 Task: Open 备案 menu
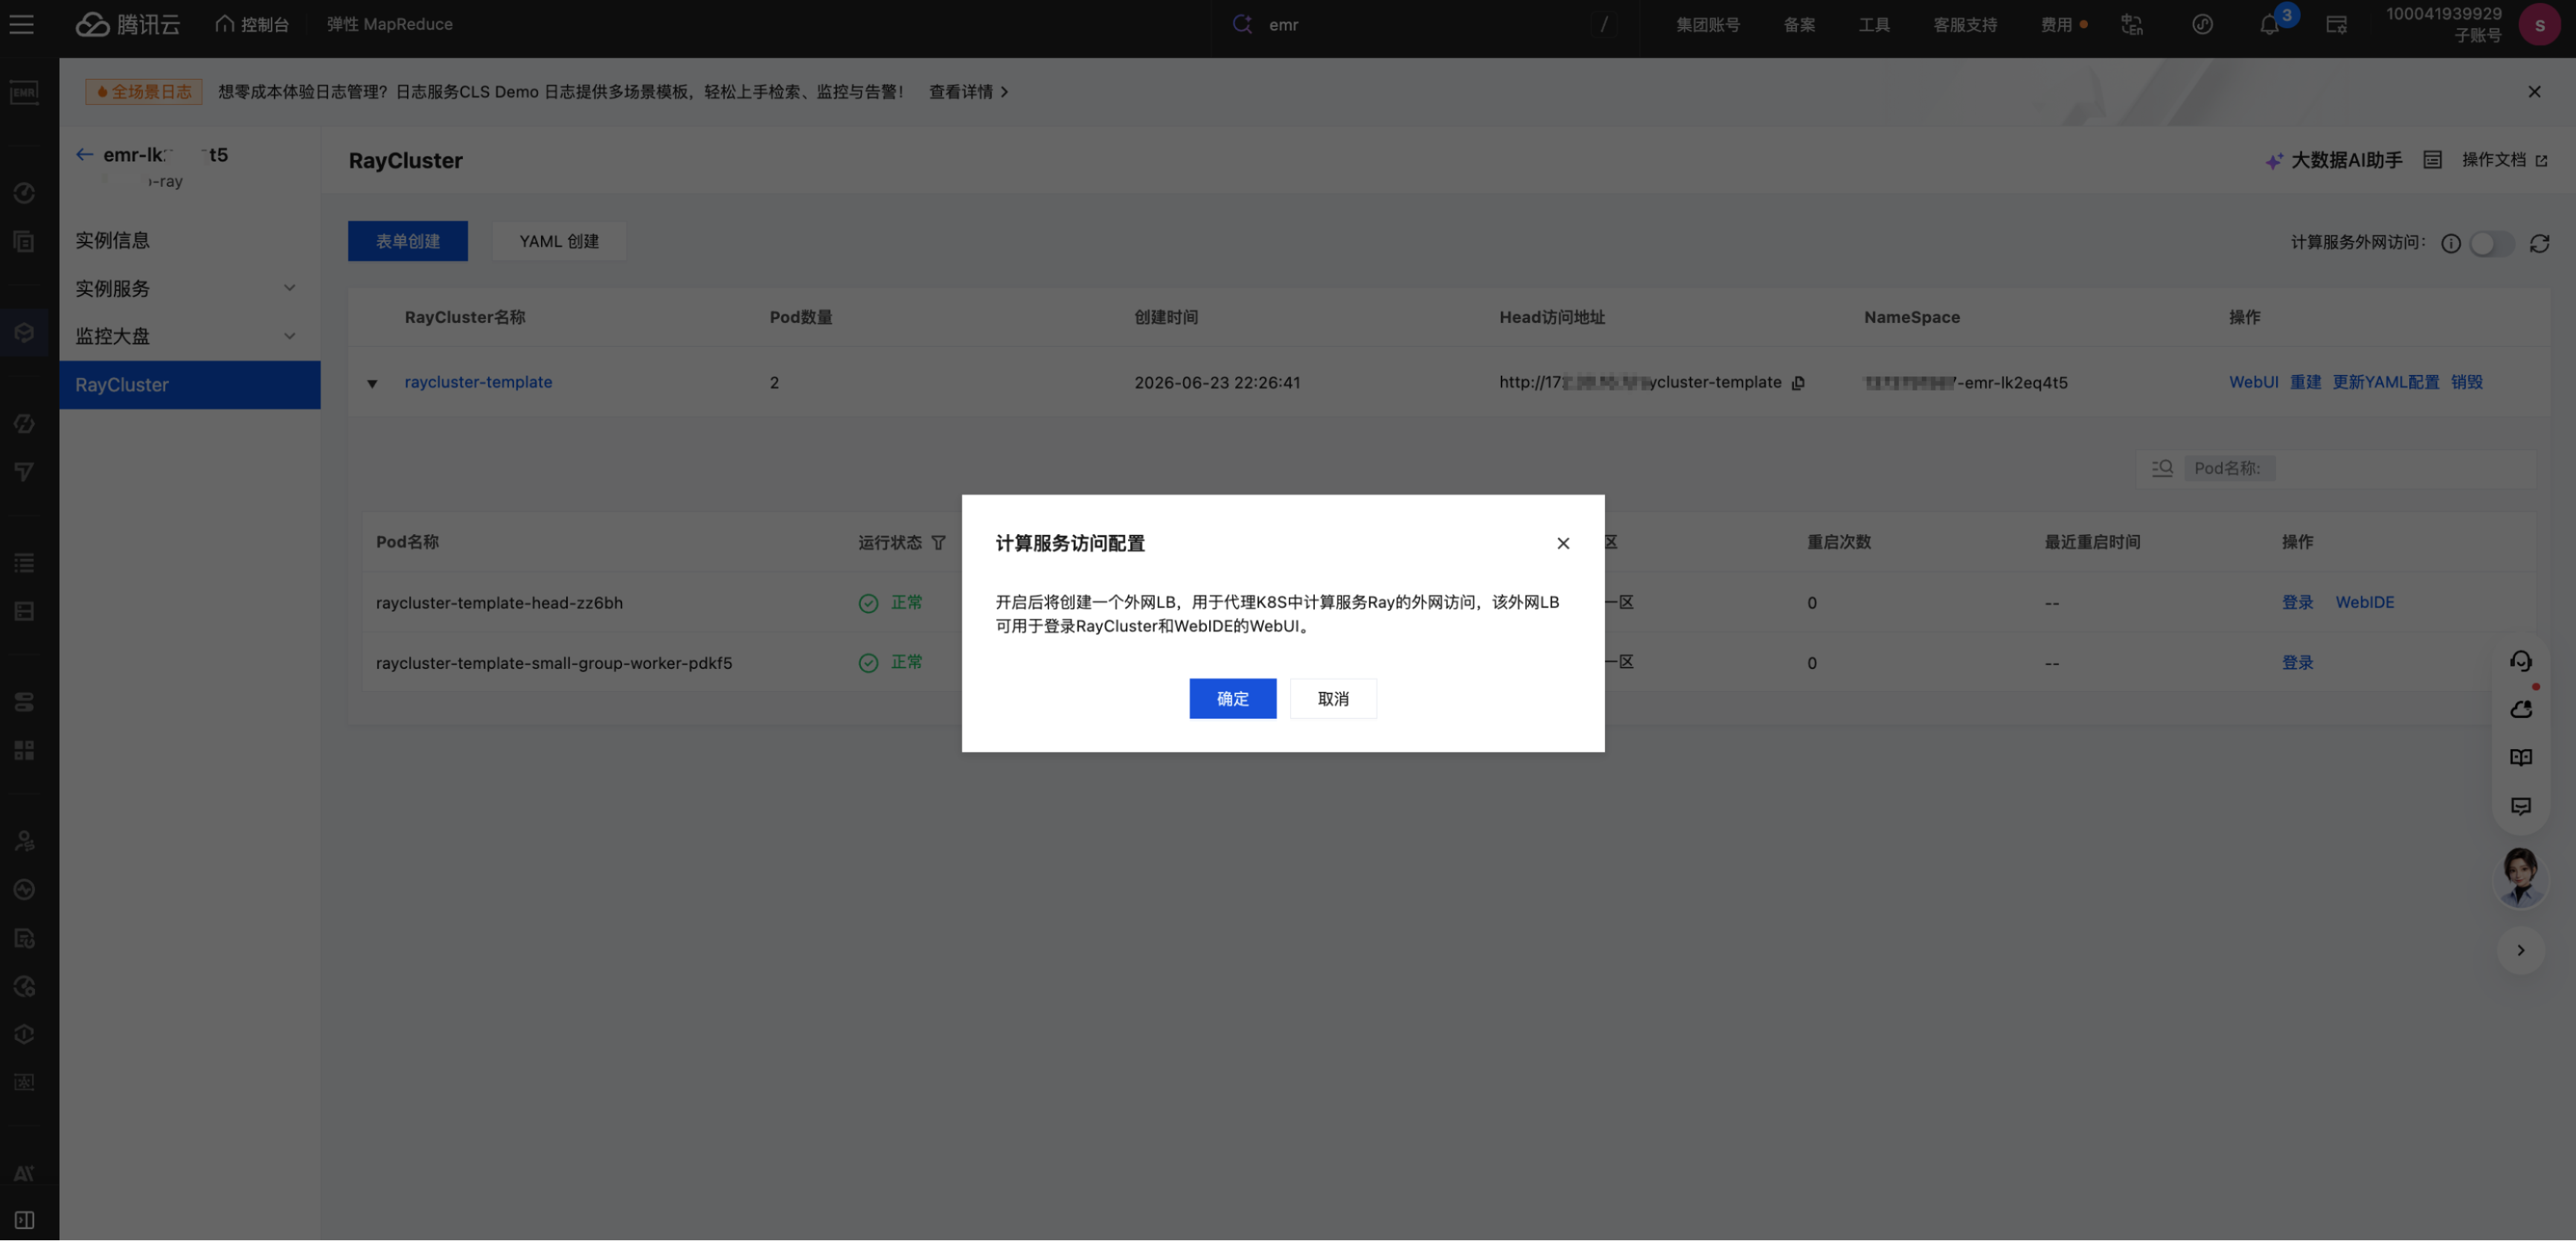(1799, 24)
